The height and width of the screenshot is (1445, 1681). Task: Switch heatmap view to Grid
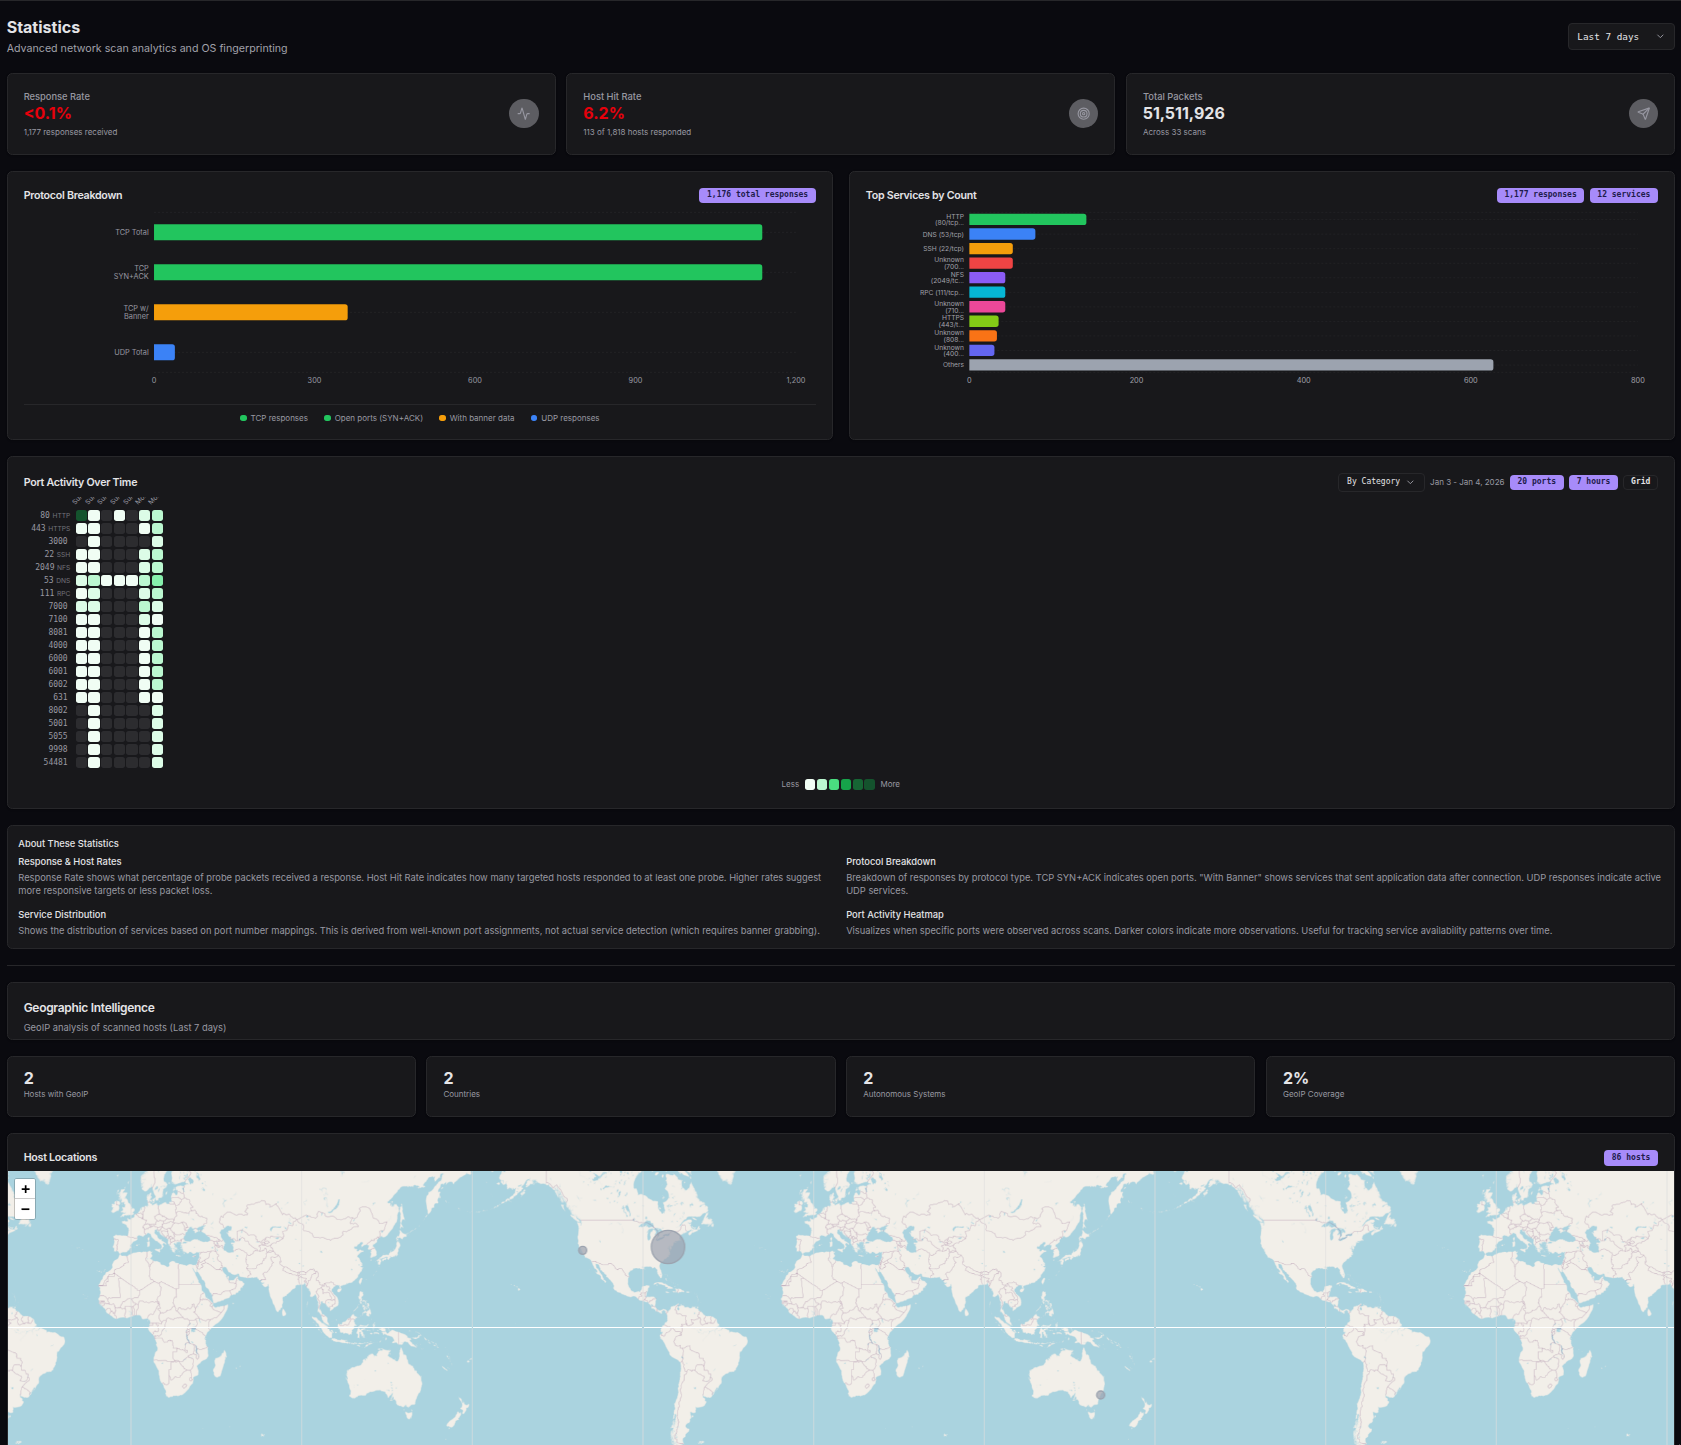coord(1640,481)
